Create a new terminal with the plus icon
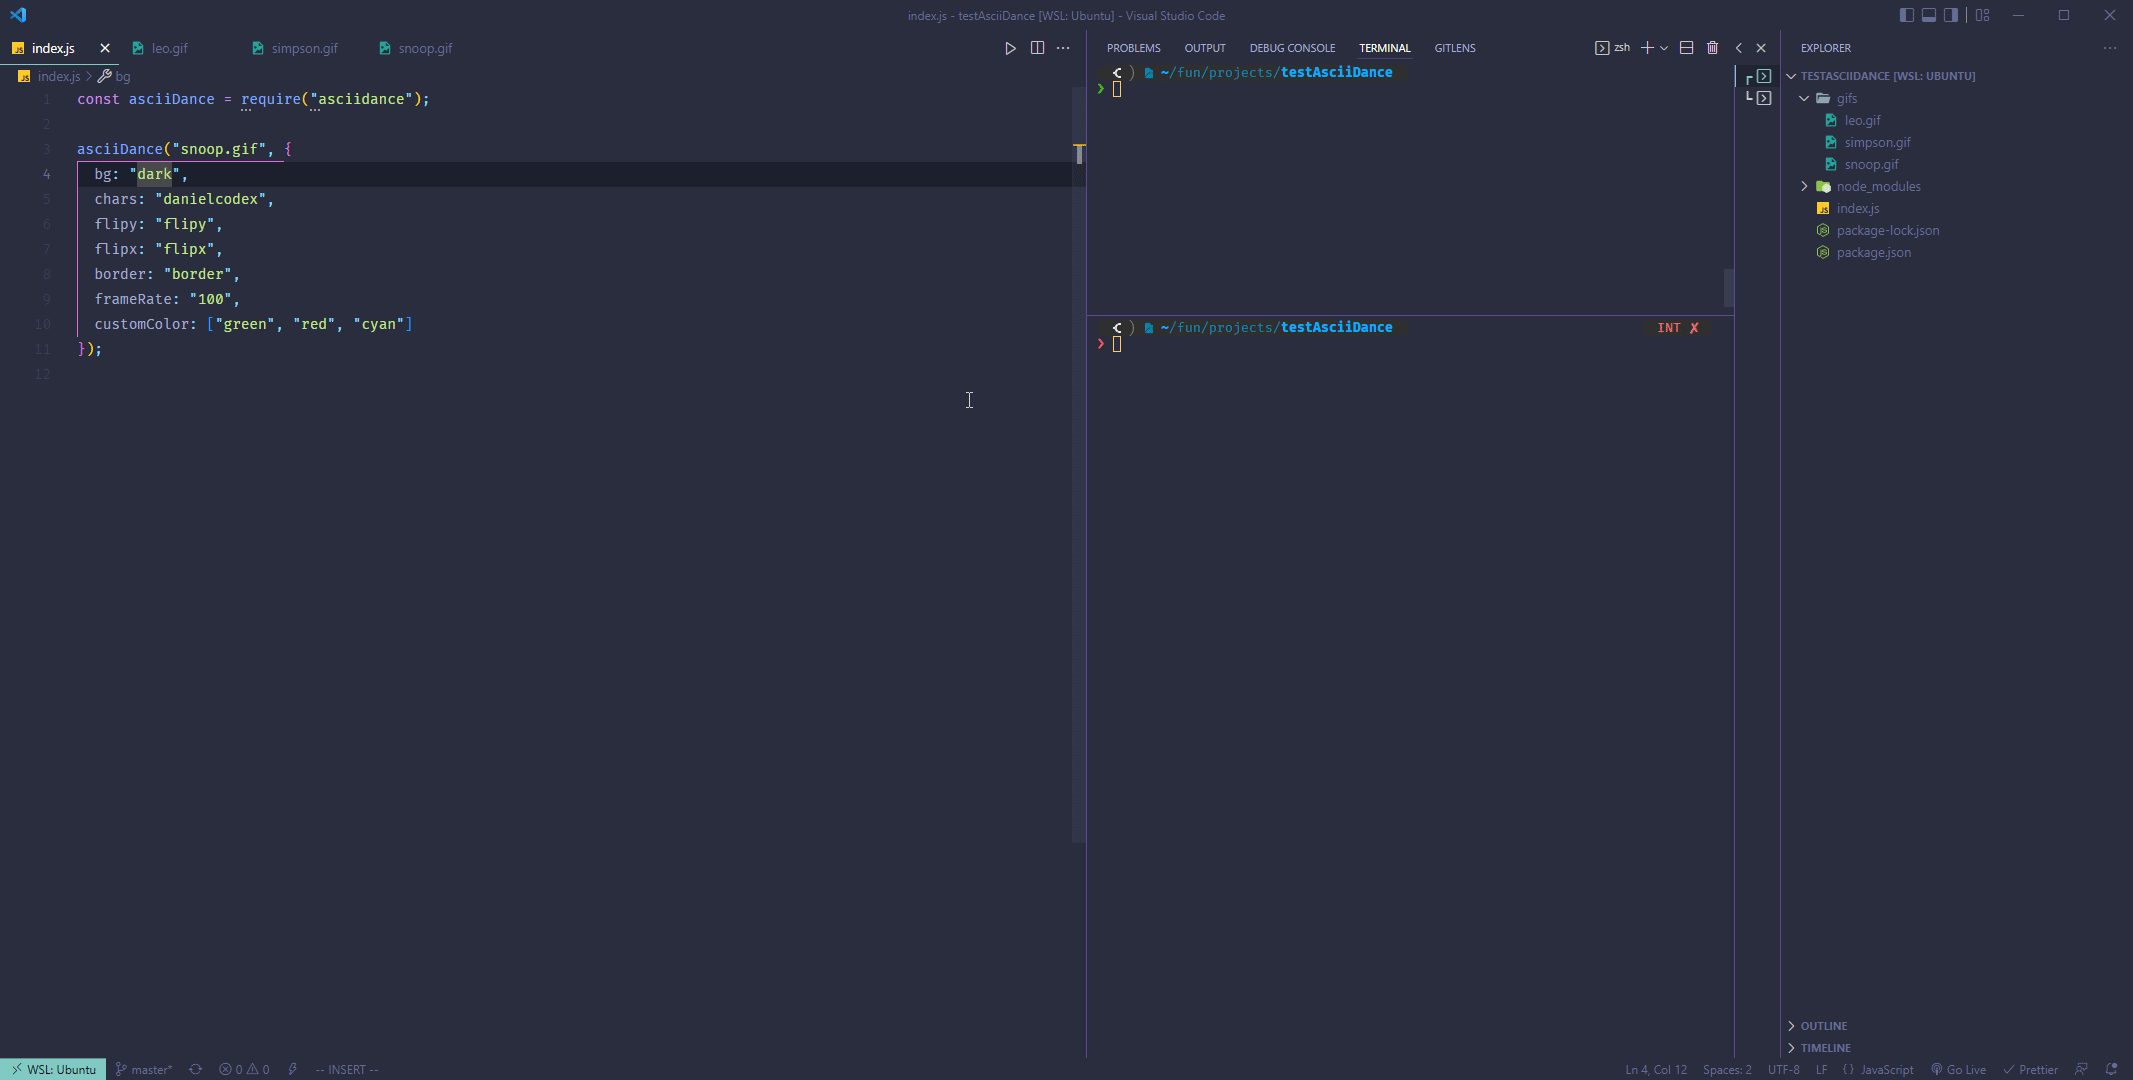This screenshot has width=2133, height=1080. tap(1647, 48)
